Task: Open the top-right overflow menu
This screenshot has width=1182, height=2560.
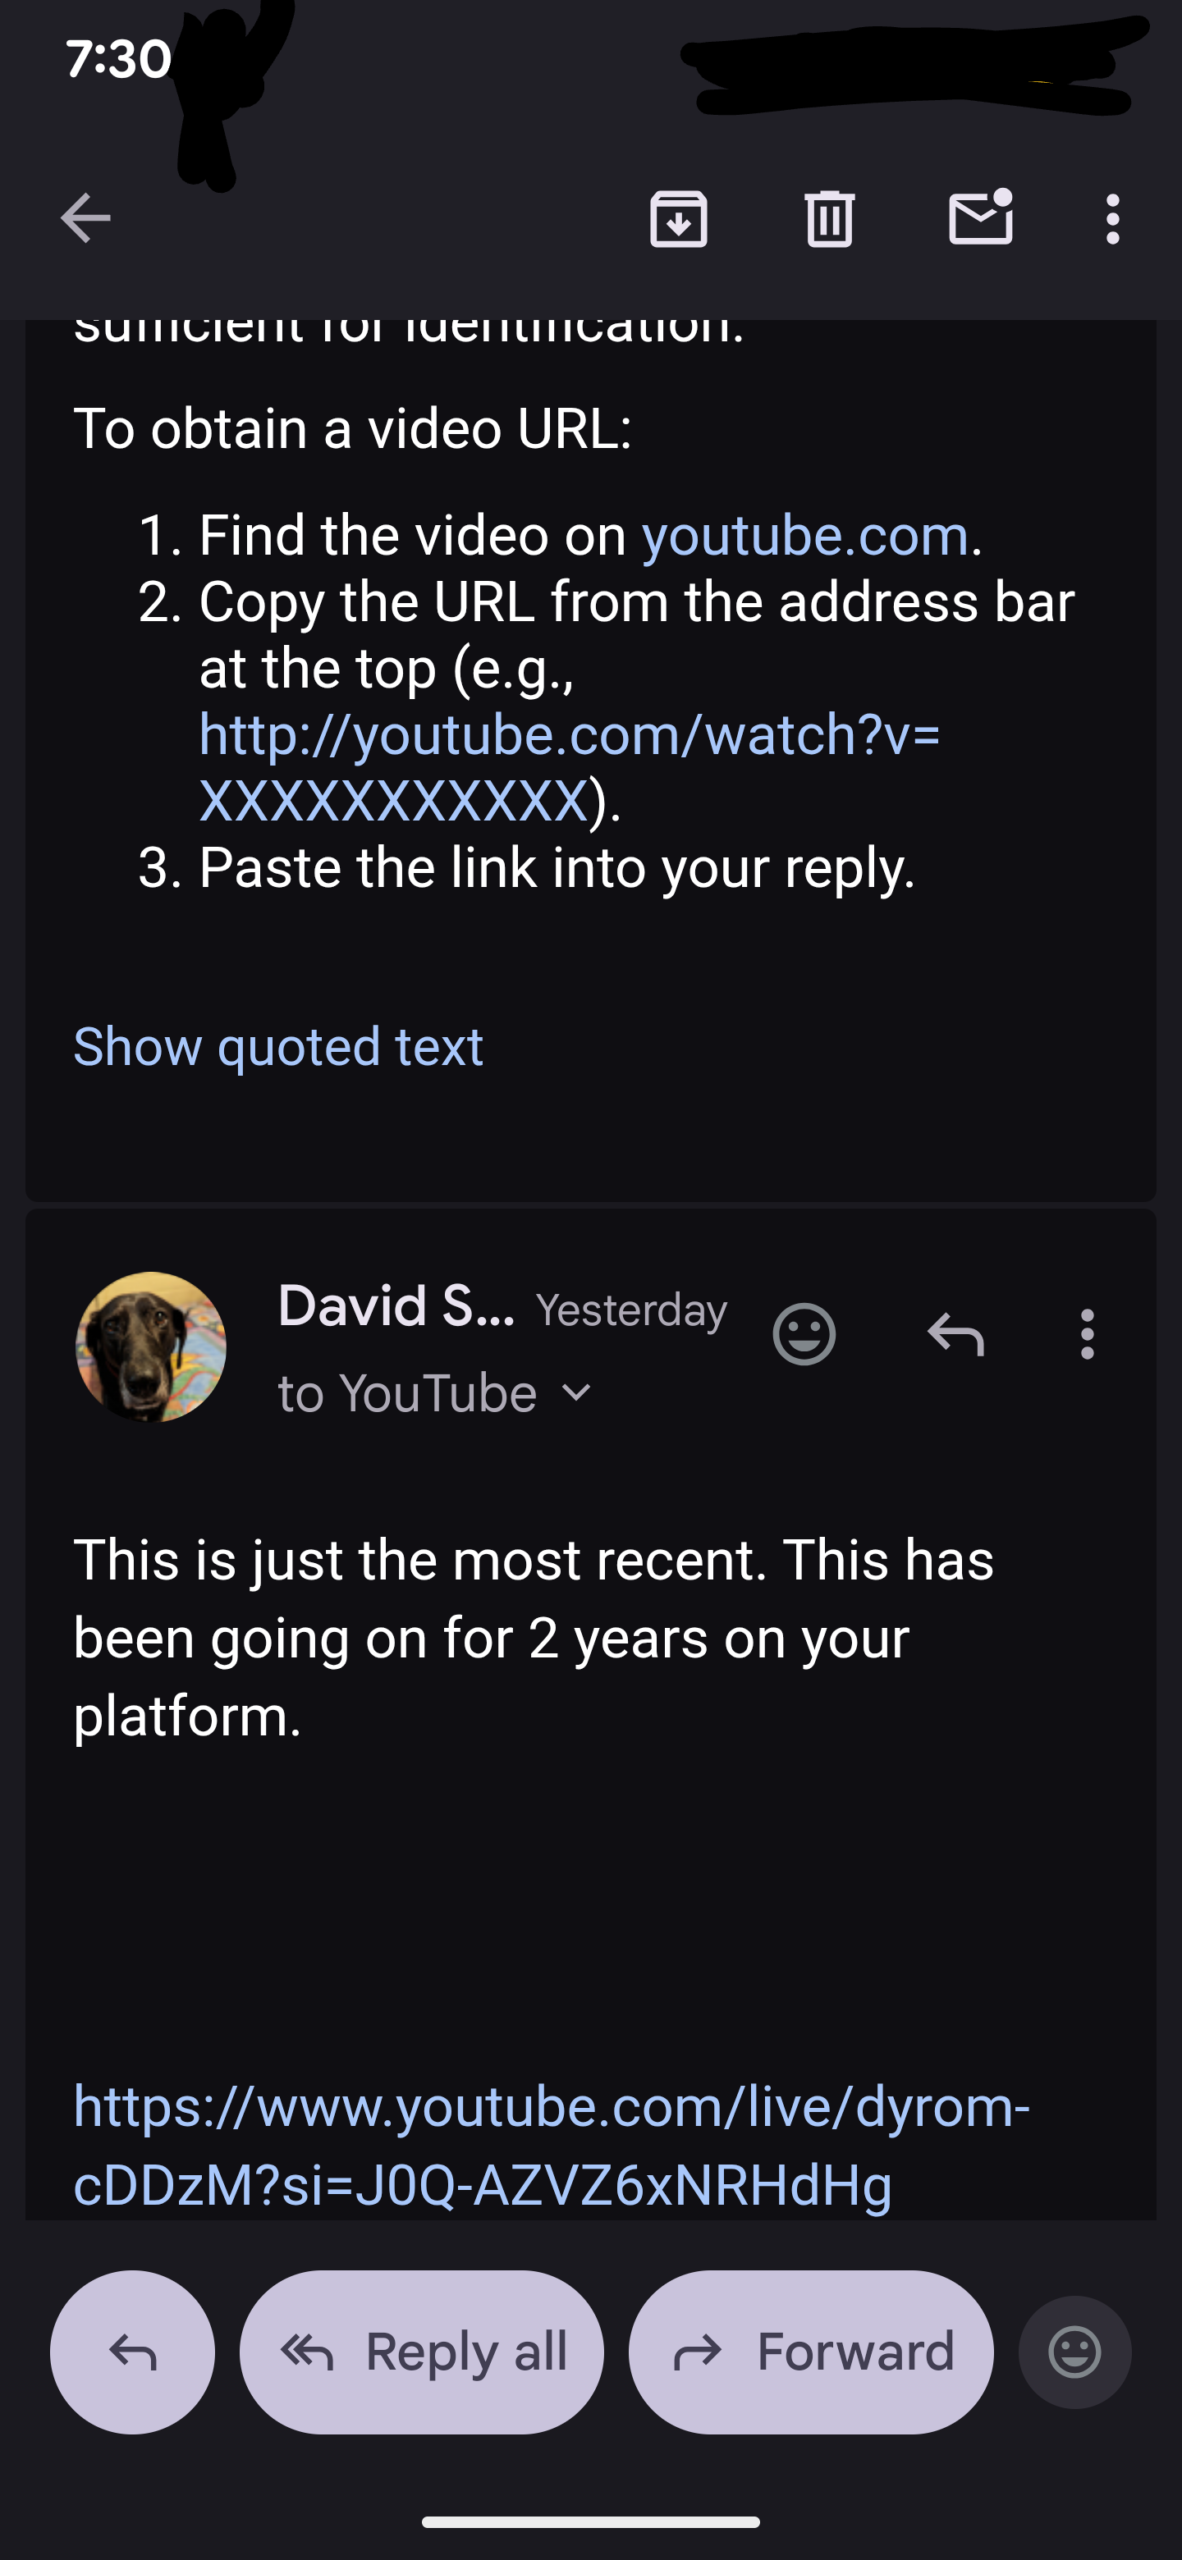Action: (x=1112, y=218)
